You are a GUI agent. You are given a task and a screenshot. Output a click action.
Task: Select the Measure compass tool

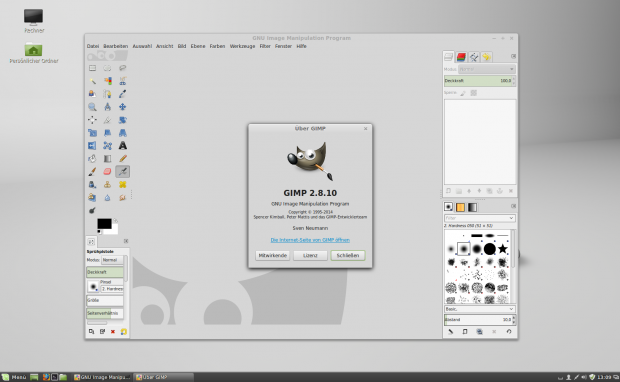[x=107, y=107]
